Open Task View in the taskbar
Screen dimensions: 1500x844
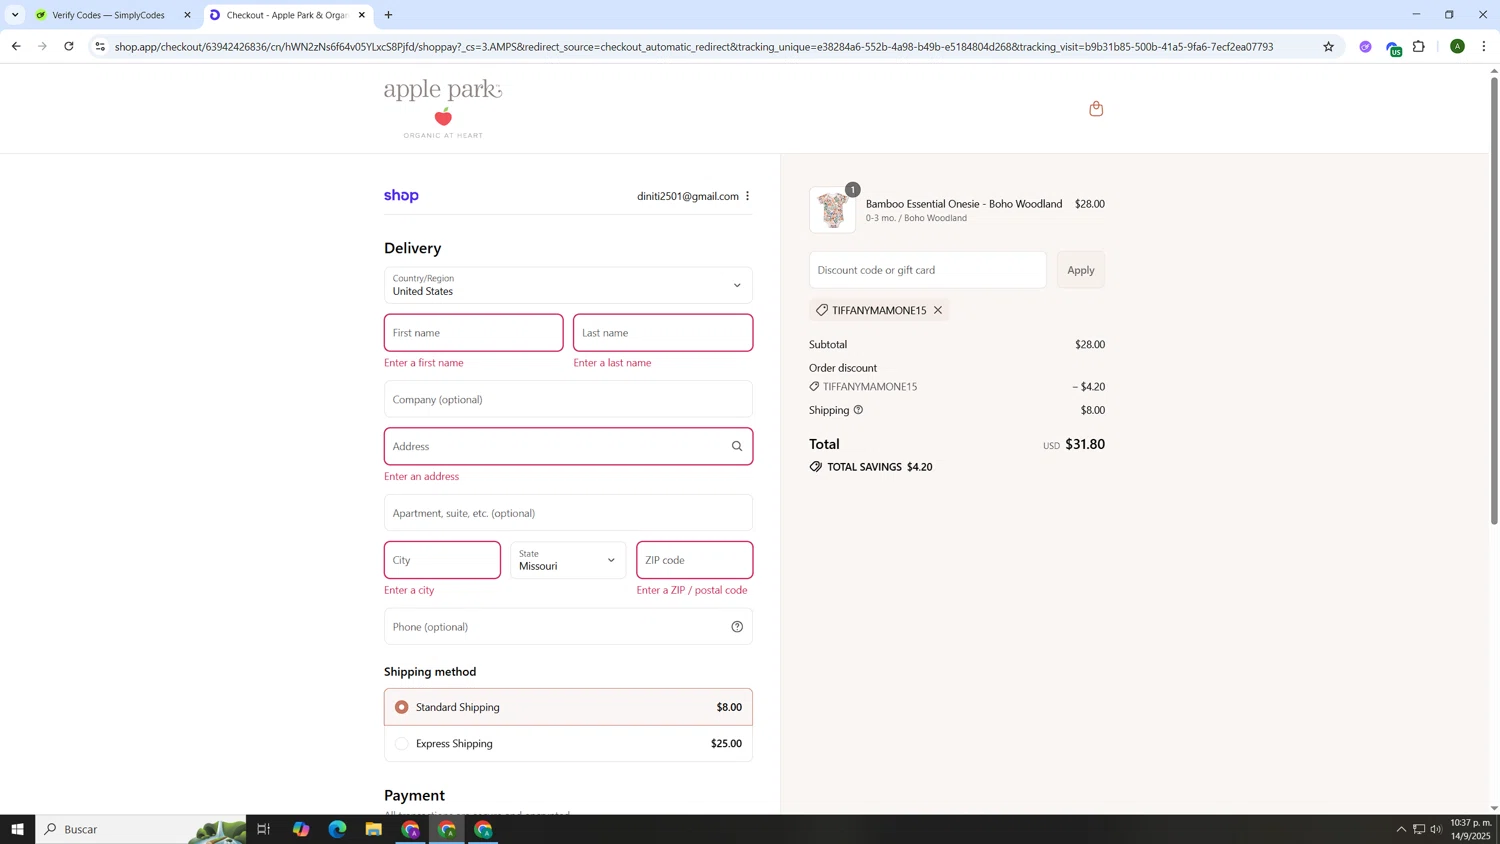click(x=264, y=829)
